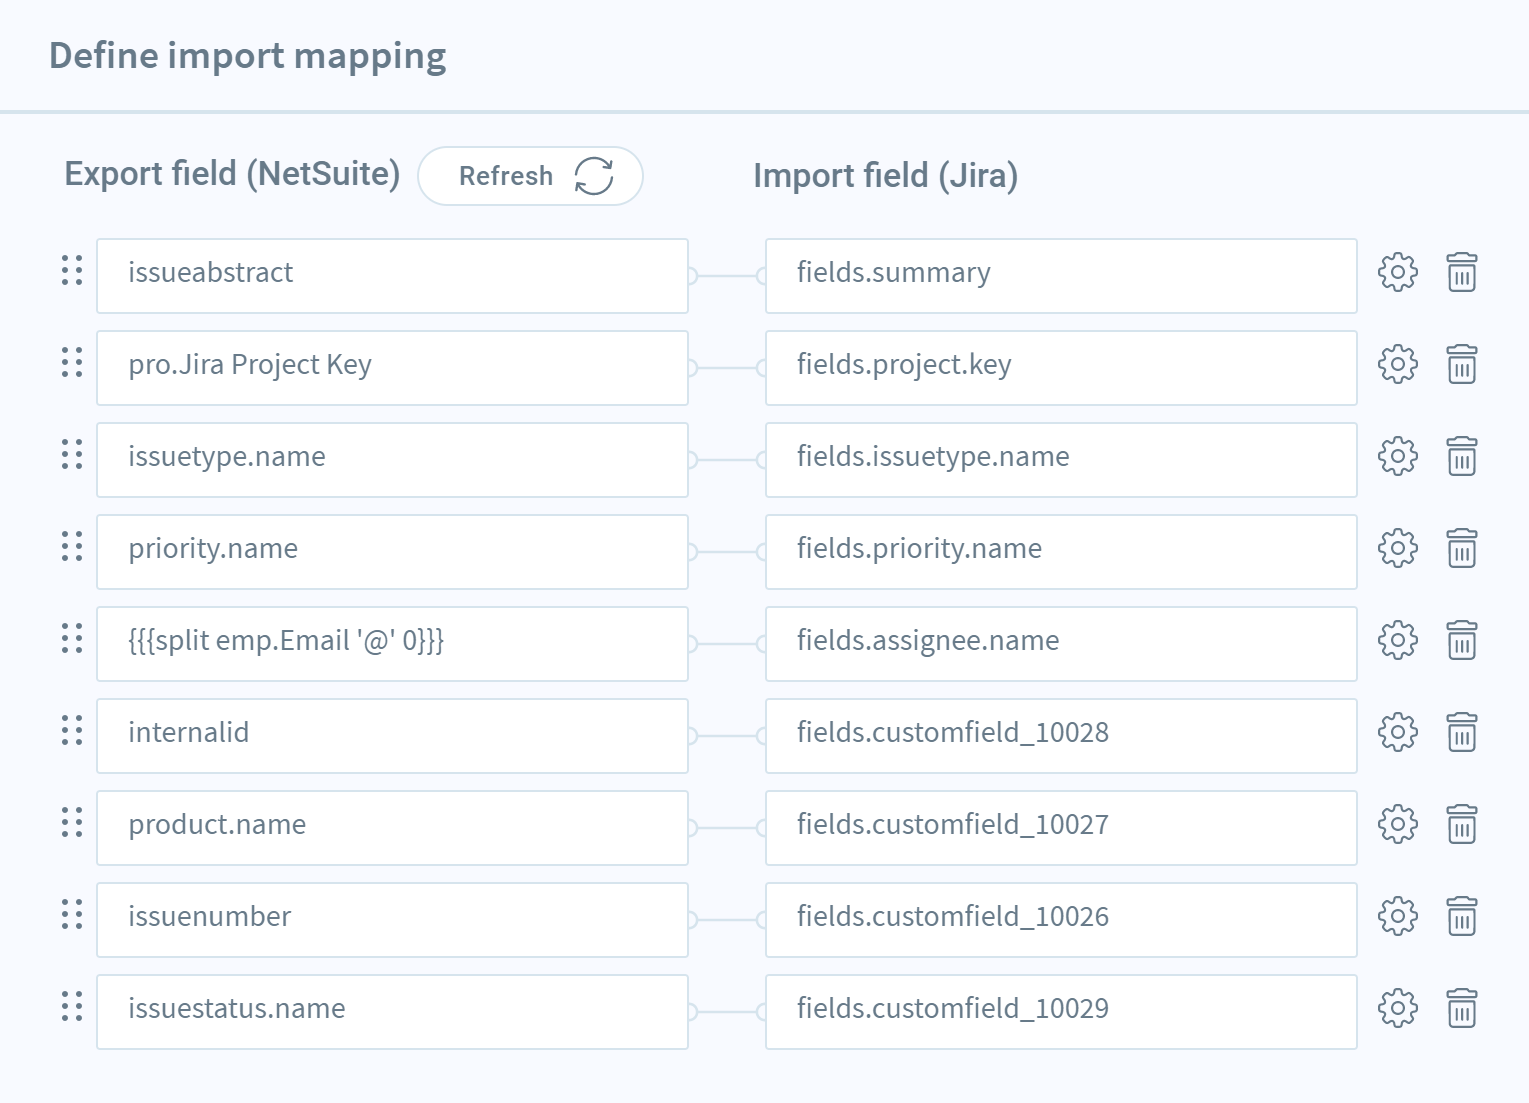The height and width of the screenshot is (1103, 1529).
Task: Grab the drag handle for issueabstract row
Action: tap(72, 270)
